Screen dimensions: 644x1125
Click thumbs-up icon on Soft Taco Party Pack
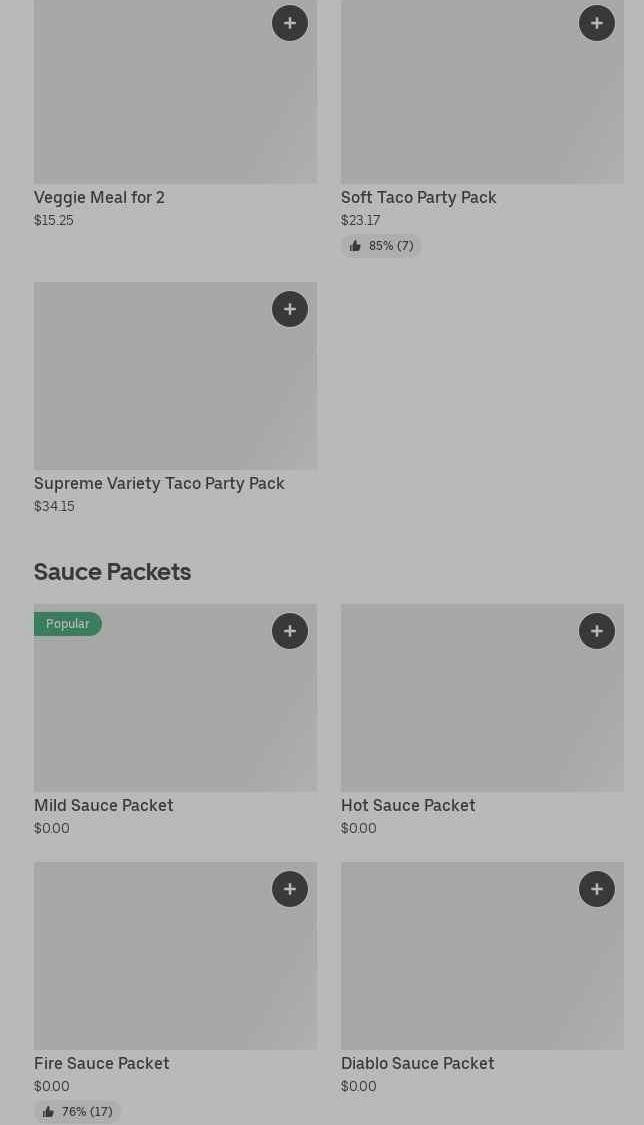pyautogui.click(x=355, y=246)
